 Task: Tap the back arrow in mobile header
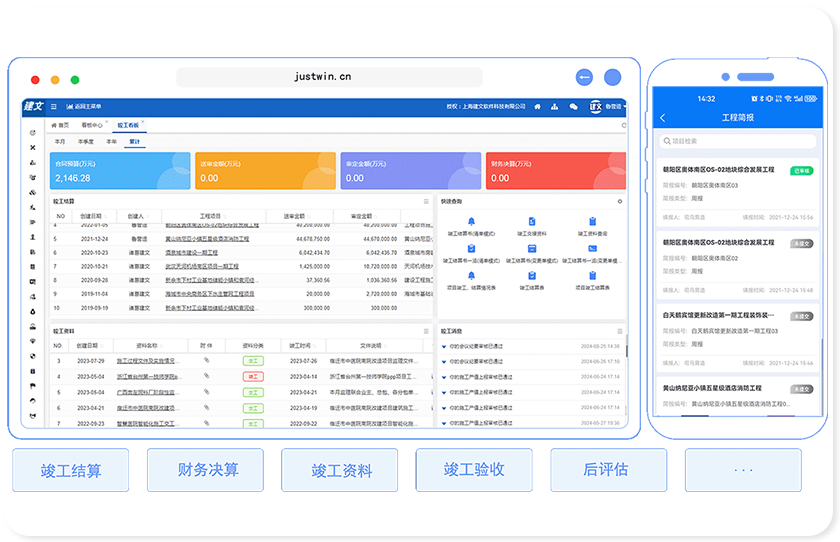pyautogui.click(x=663, y=118)
